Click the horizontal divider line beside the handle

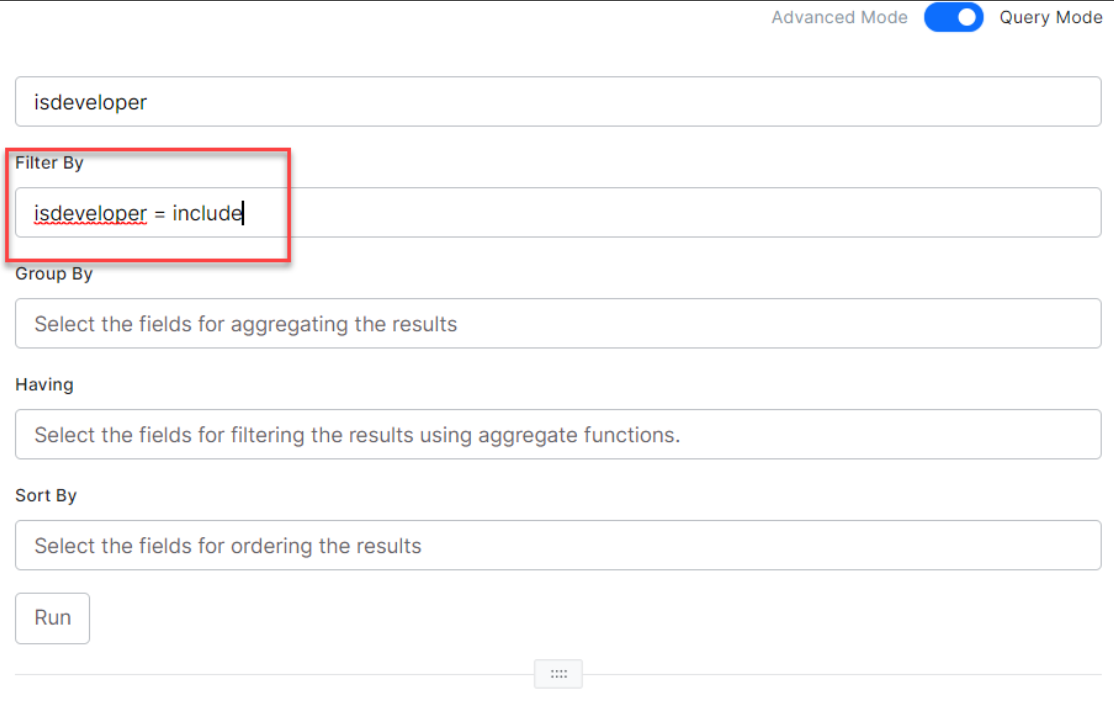click(x=300, y=675)
